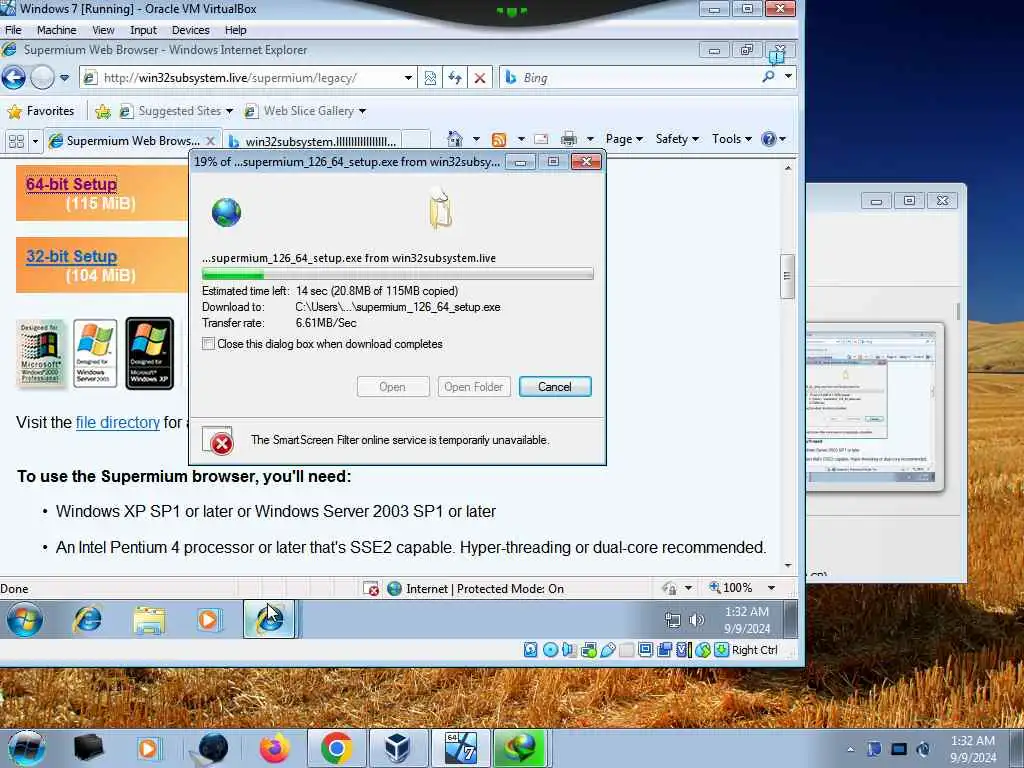
Task: Click VirtualBox USB status icon
Action: 607,650
